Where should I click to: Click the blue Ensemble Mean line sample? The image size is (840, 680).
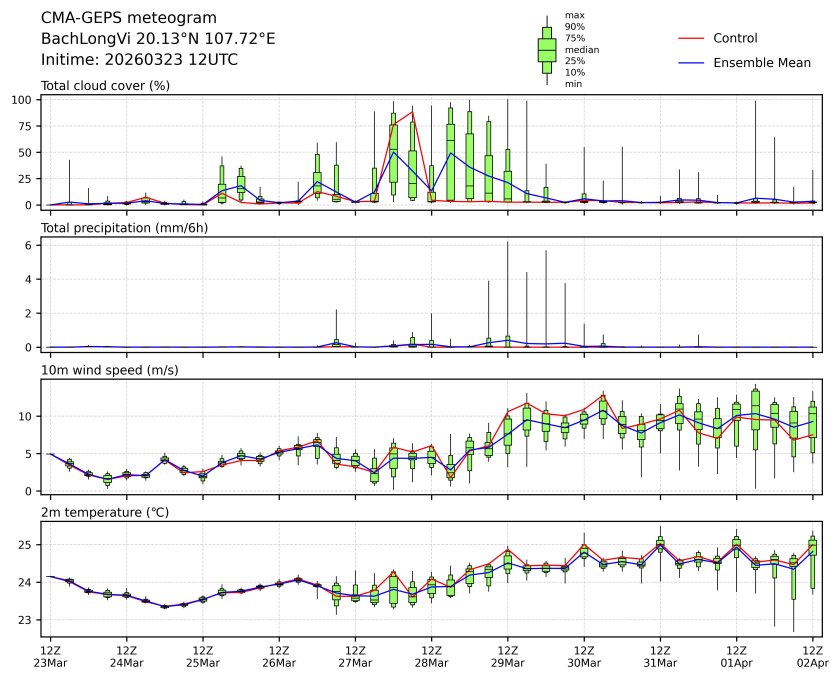[x=692, y=62]
